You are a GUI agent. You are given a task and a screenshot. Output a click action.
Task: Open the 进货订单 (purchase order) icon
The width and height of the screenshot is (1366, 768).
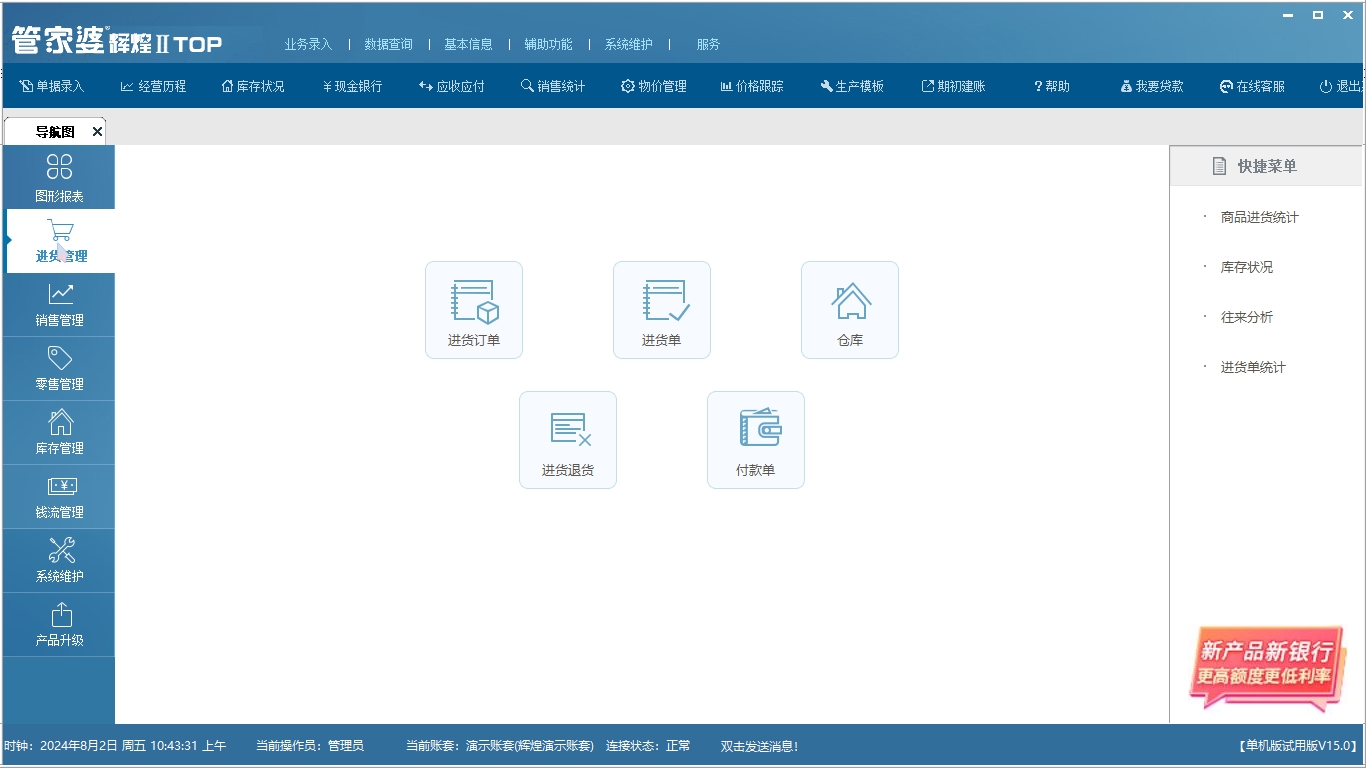coord(473,309)
